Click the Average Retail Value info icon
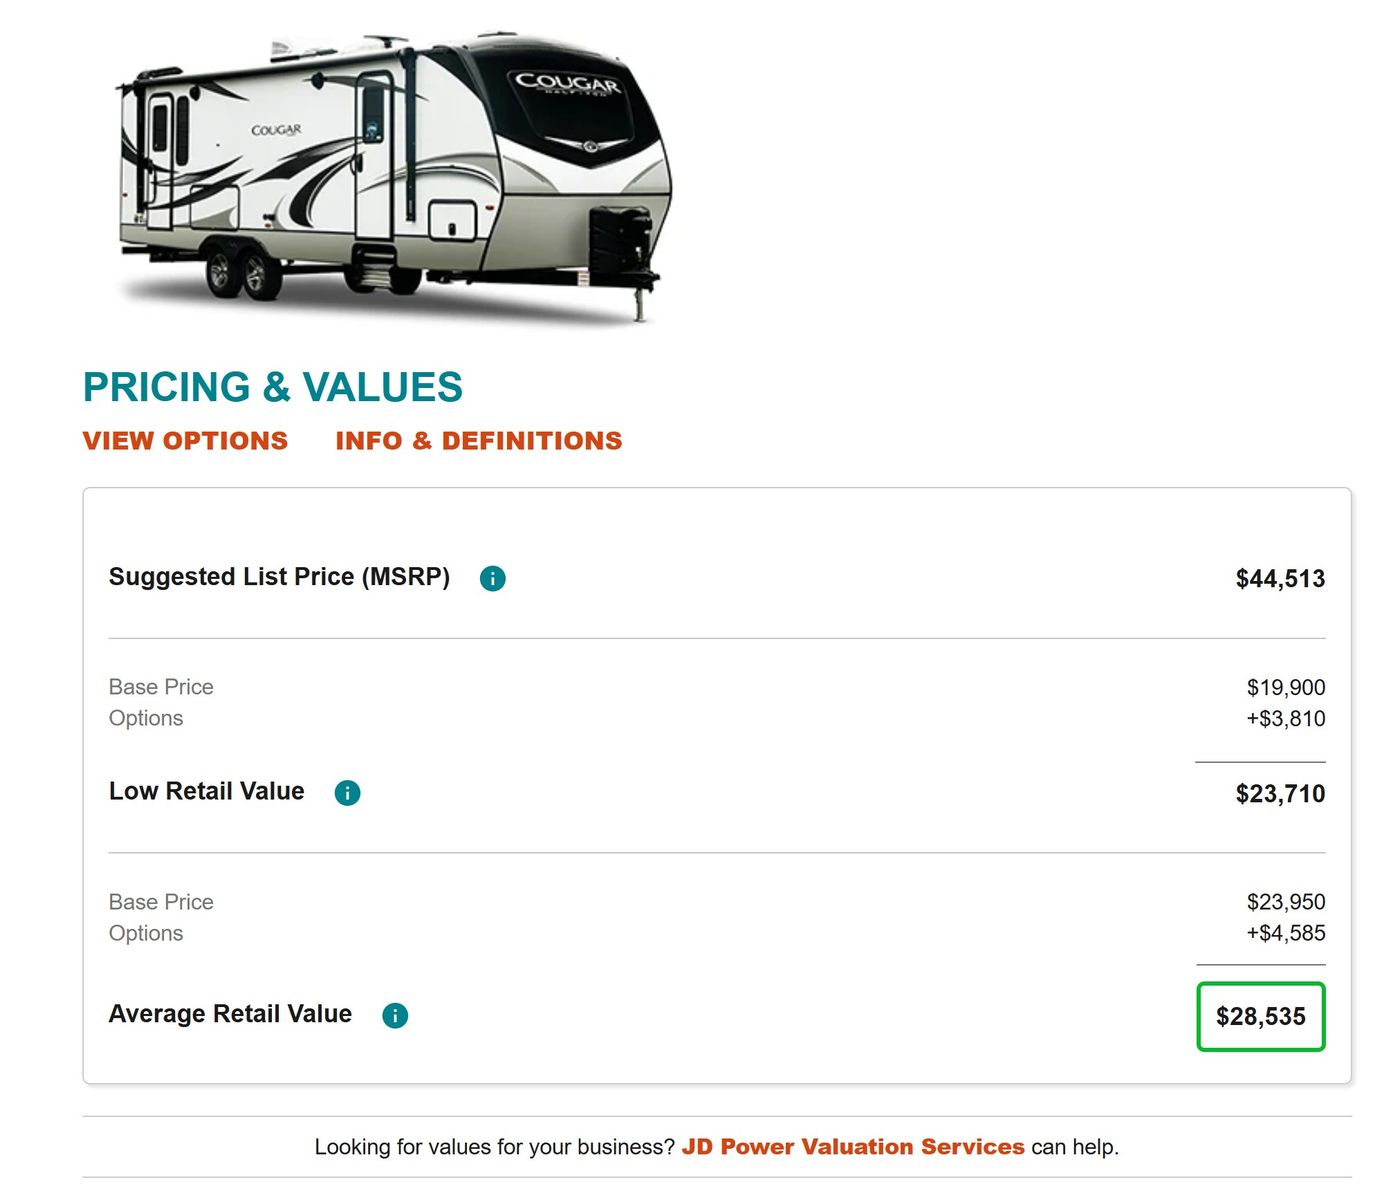This screenshot has width=1382, height=1200. pos(395,1016)
